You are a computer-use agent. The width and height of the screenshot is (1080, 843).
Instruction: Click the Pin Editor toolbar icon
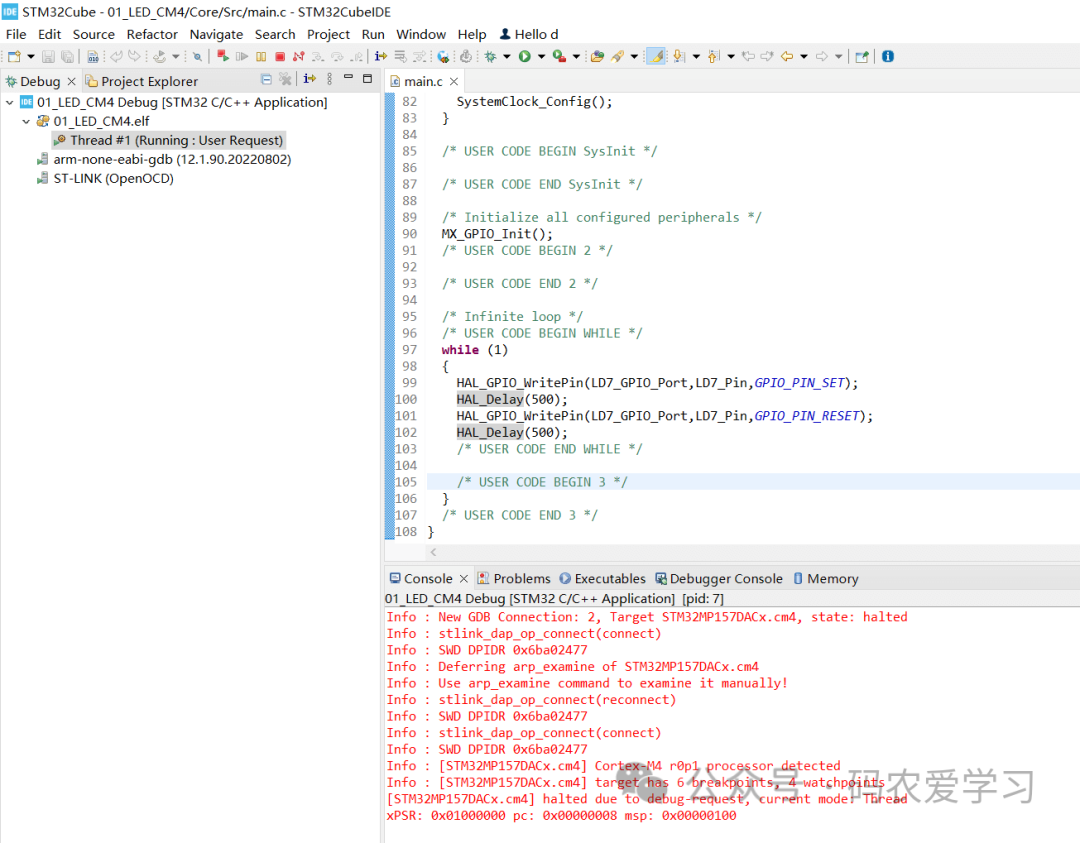pyautogui.click(x=862, y=56)
